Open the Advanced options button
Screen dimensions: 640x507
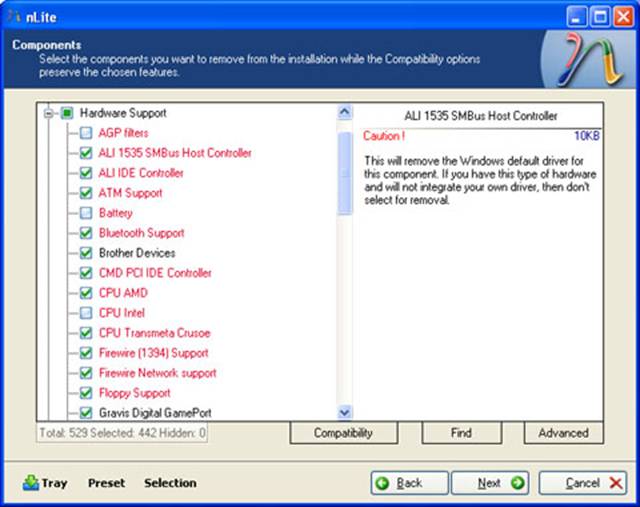pyautogui.click(x=563, y=433)
